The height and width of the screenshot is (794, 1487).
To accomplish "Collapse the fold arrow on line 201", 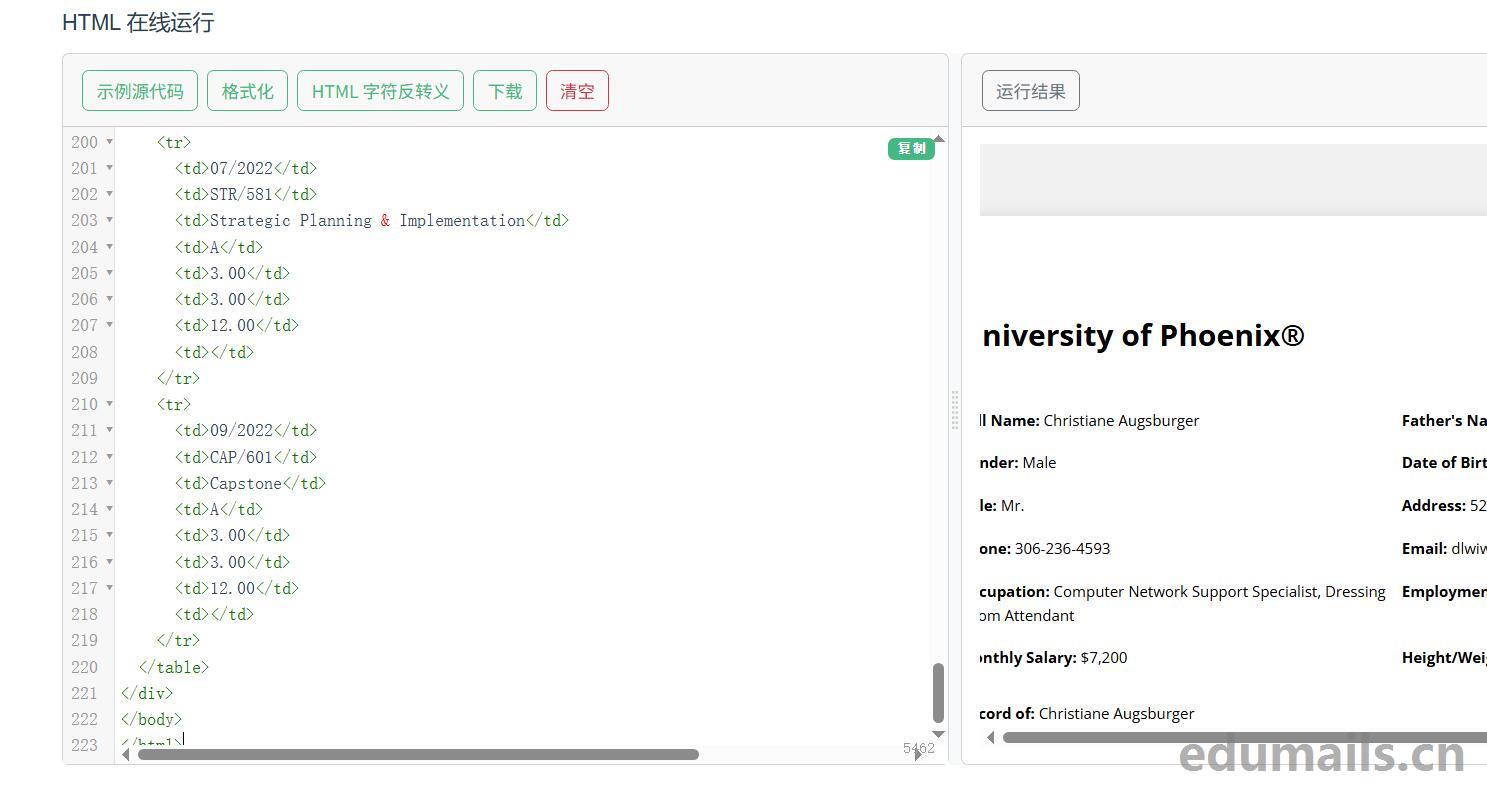I will (109, 168).
